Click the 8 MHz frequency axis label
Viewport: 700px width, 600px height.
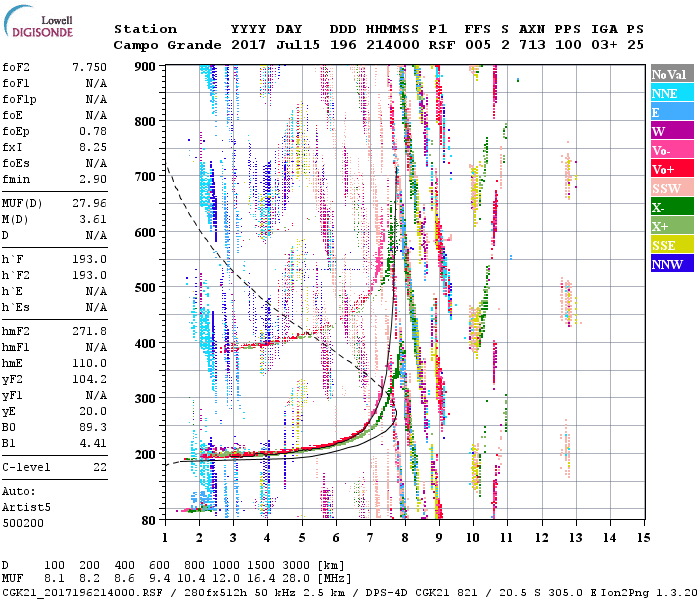(x=405, y=537)
